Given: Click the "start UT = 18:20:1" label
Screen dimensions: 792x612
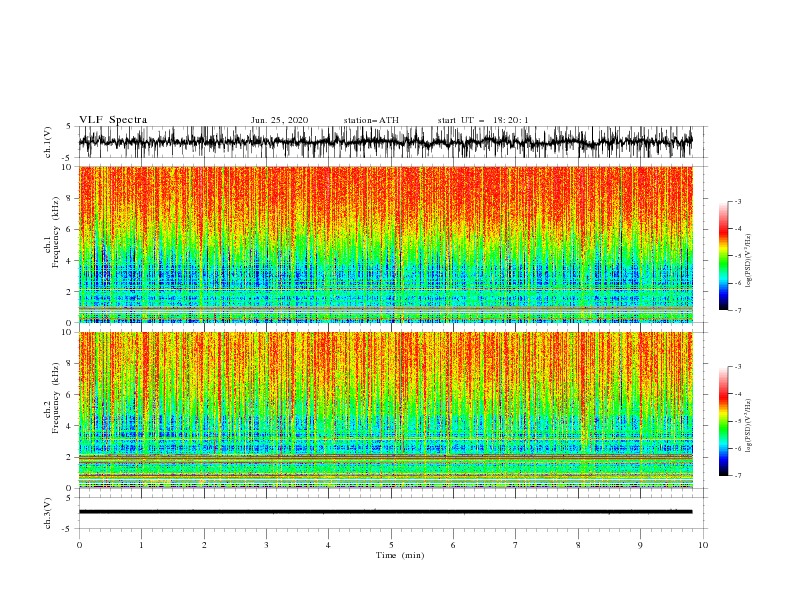Looking at the screenshot, I should (x=483, y=120).
